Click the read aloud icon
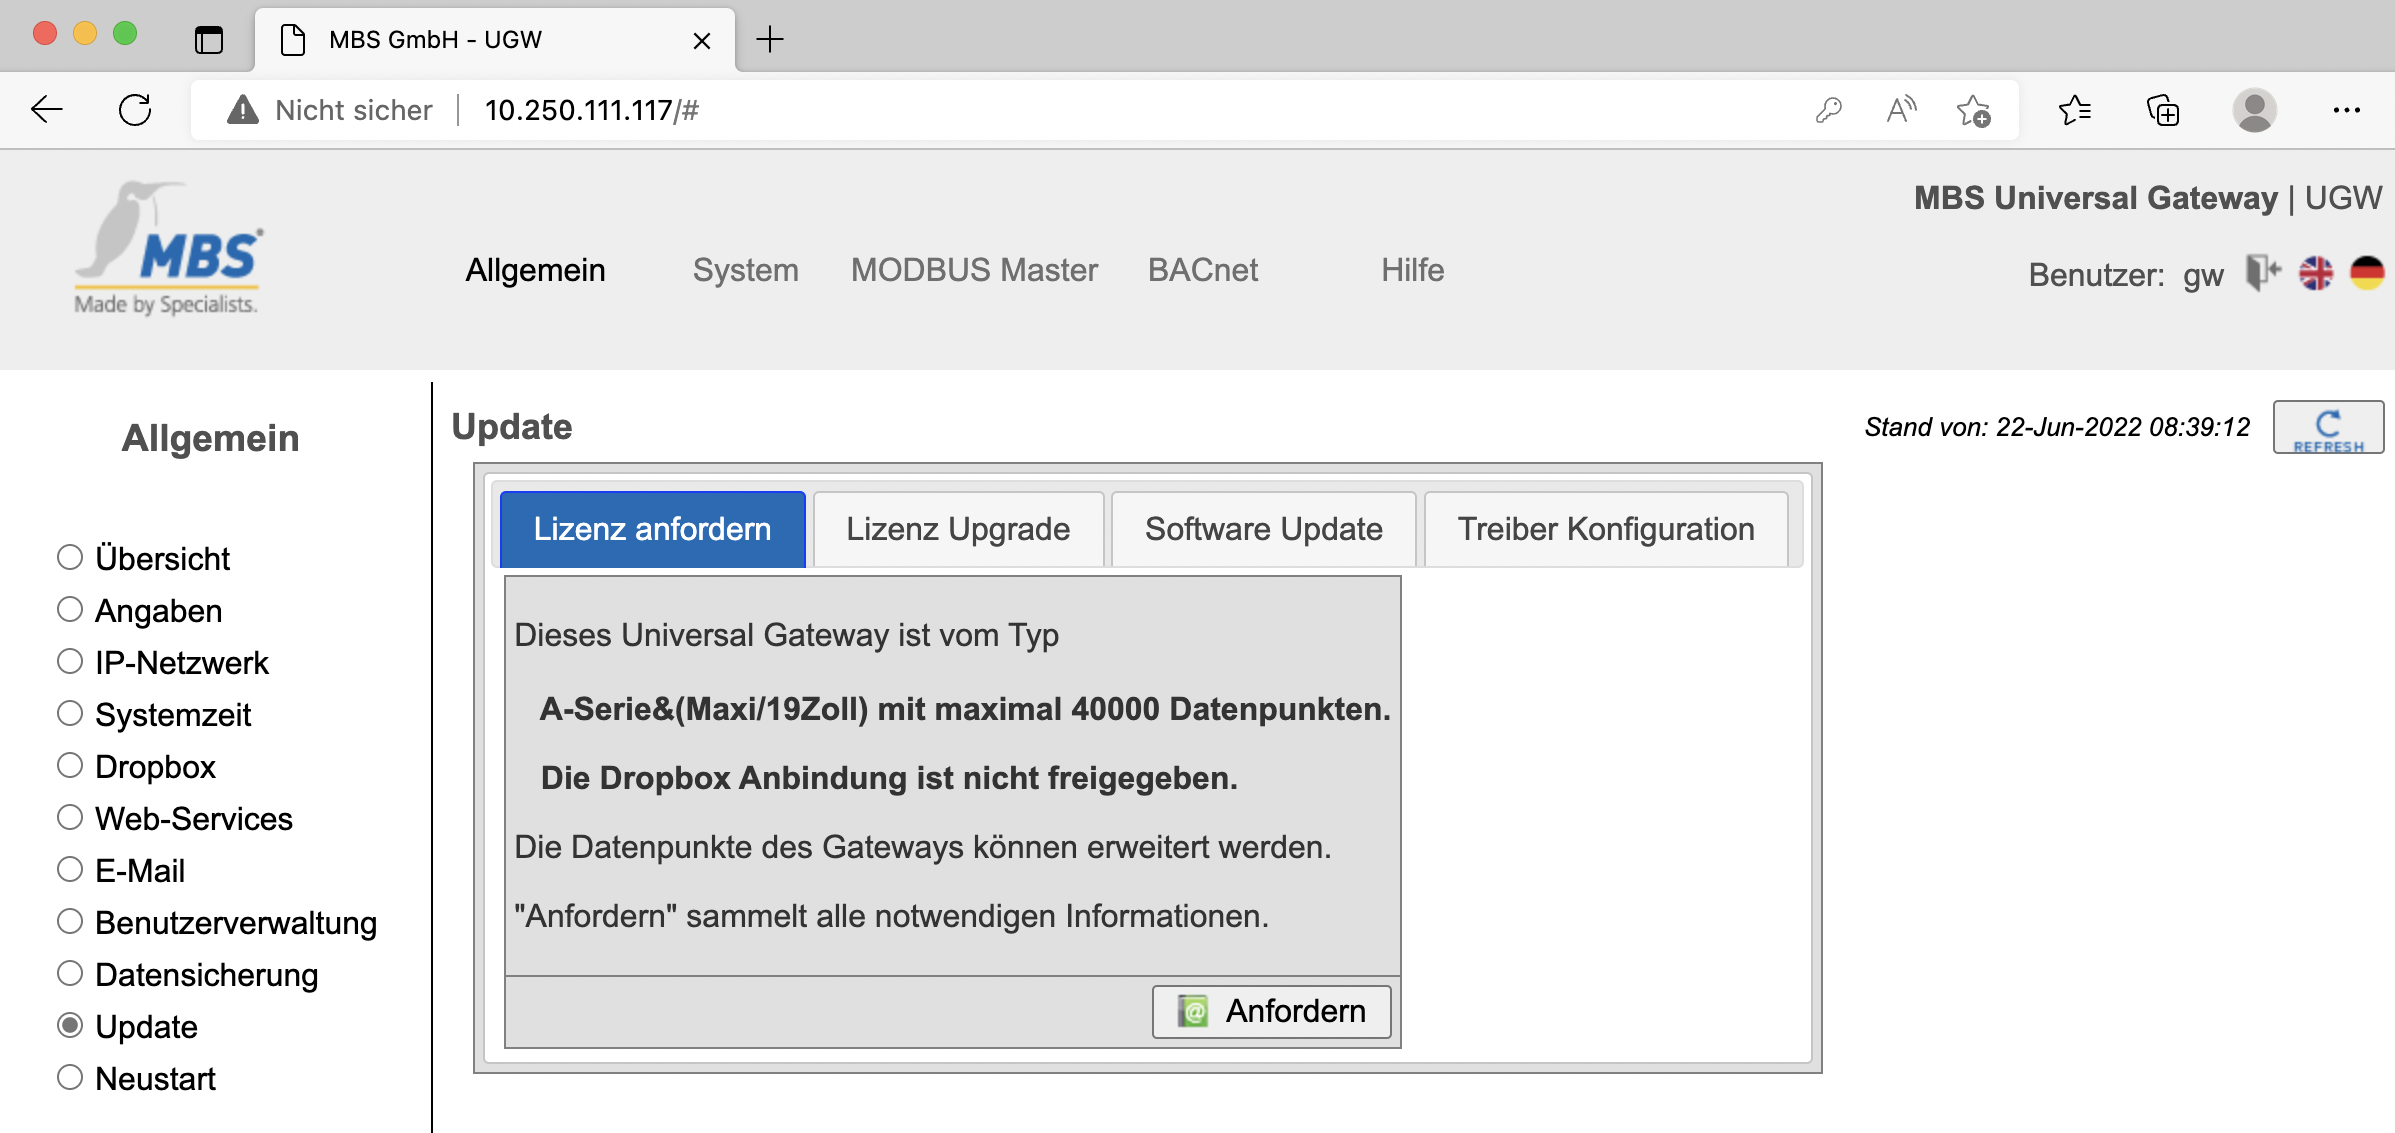The width and height of the screenshot is (2395, 1133). pyautogui.click(x=1900, y=110)
